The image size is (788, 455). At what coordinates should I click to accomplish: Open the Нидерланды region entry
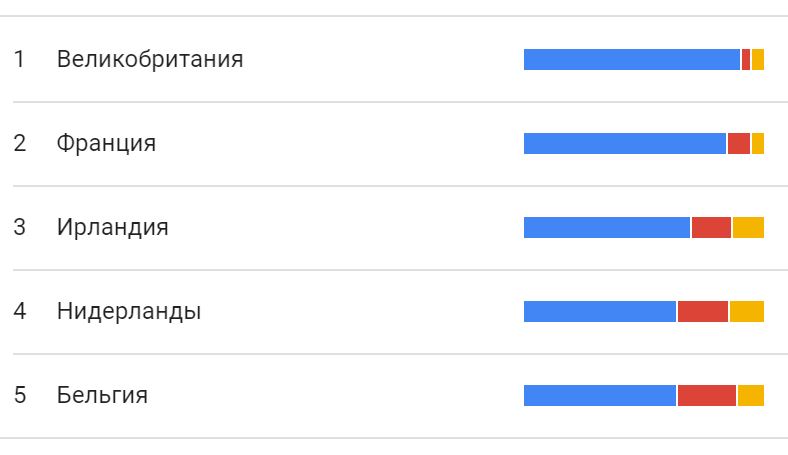[x=129, y=311]
